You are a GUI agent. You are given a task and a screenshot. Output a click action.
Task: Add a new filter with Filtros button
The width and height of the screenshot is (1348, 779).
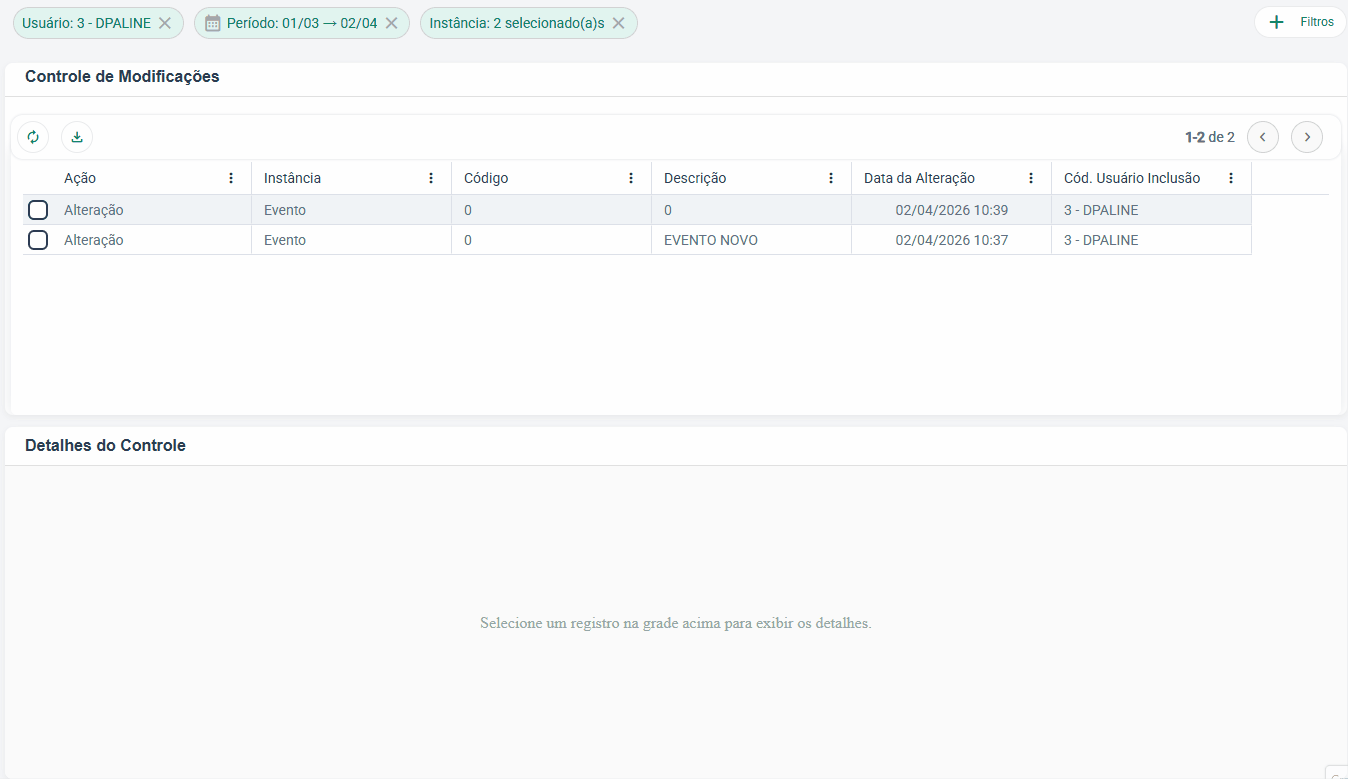click(1300, 22)
